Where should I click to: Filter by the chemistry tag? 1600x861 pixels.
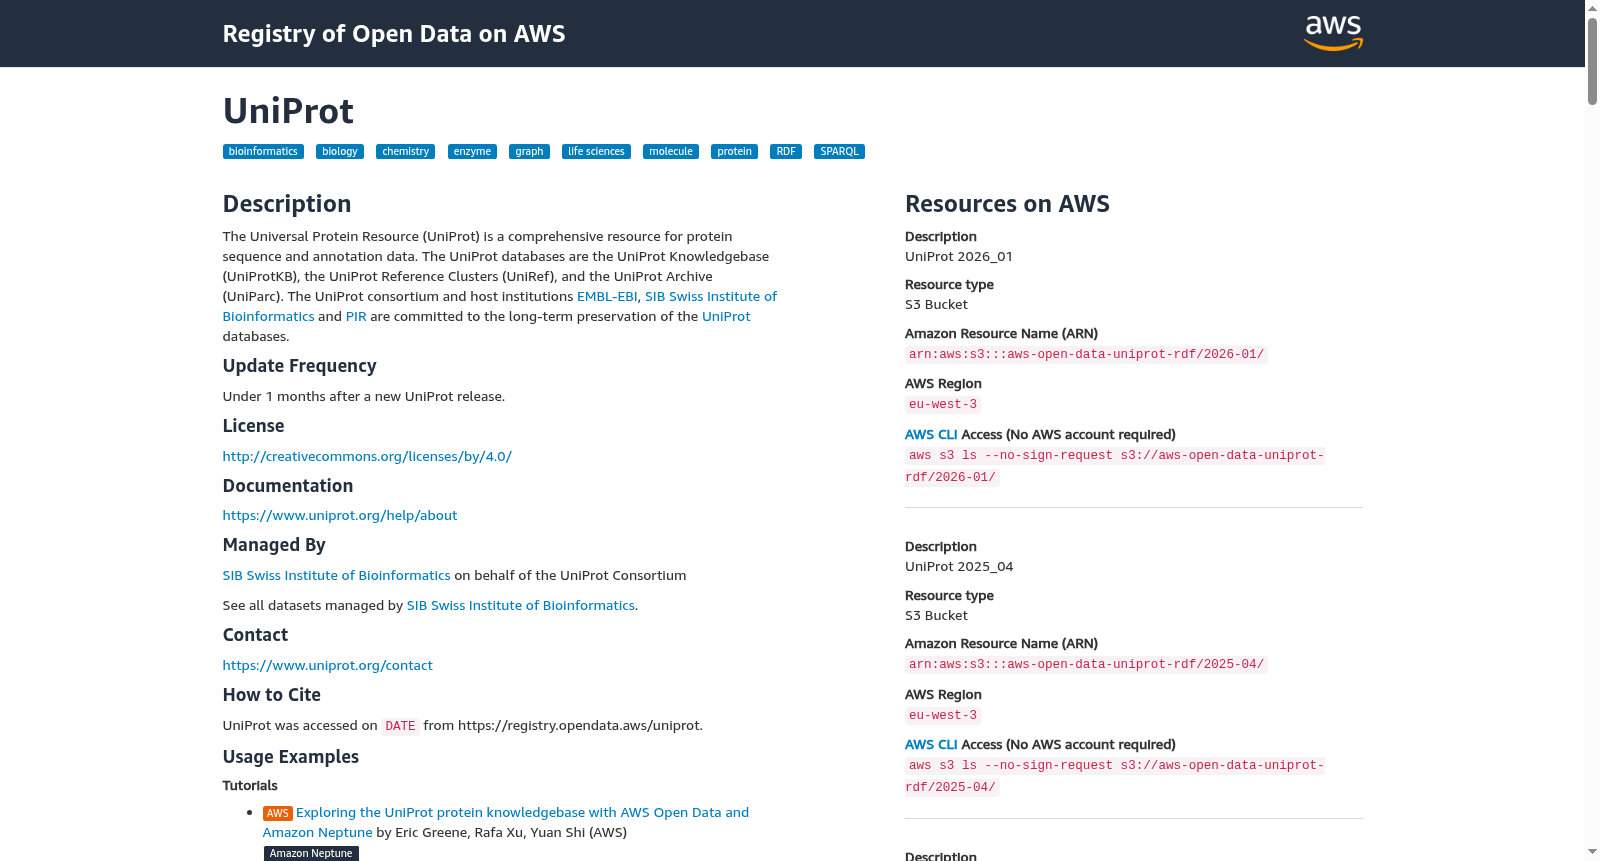405,152
